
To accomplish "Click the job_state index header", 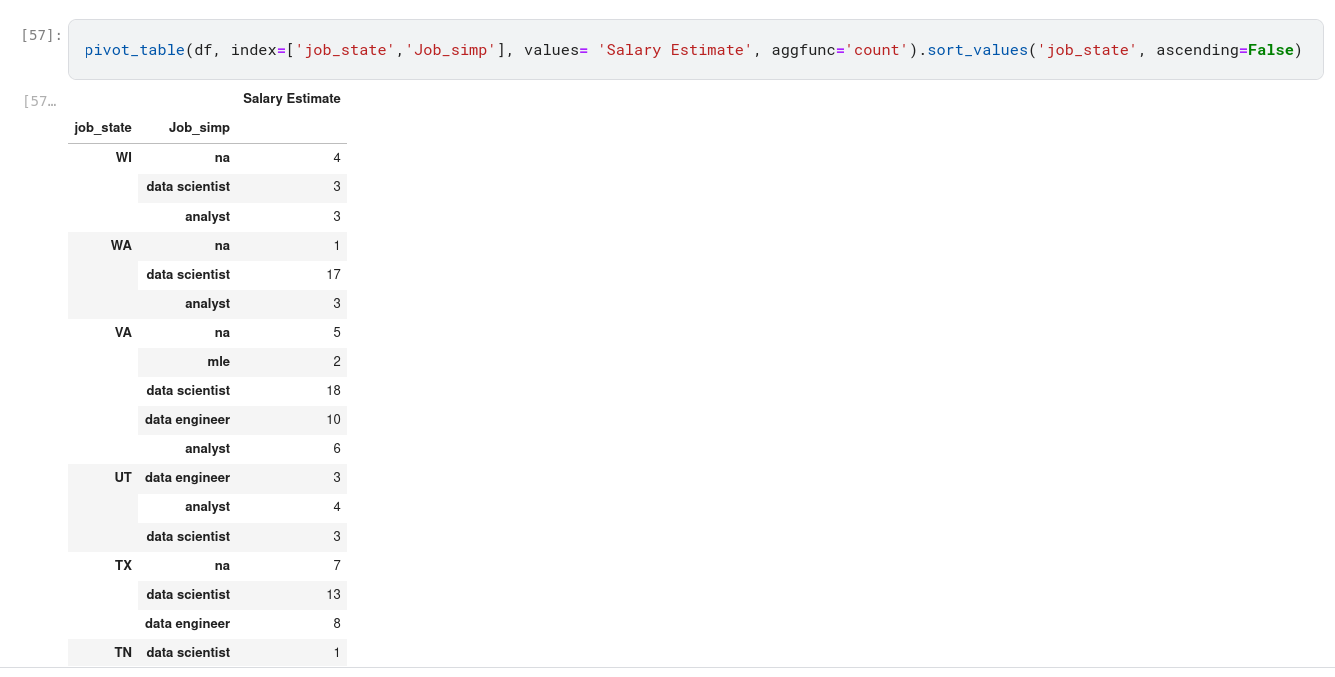I will pos(103,128).
